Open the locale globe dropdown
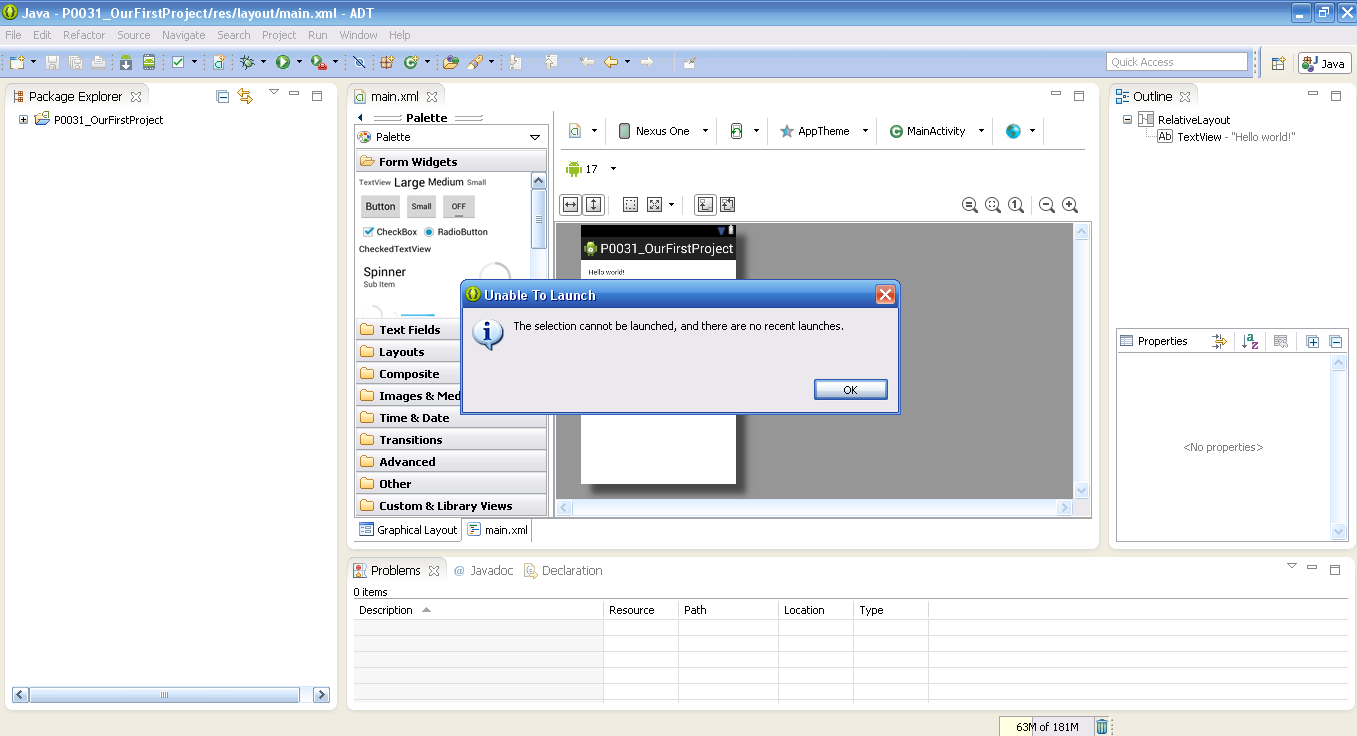 (x=1032, y=131)
